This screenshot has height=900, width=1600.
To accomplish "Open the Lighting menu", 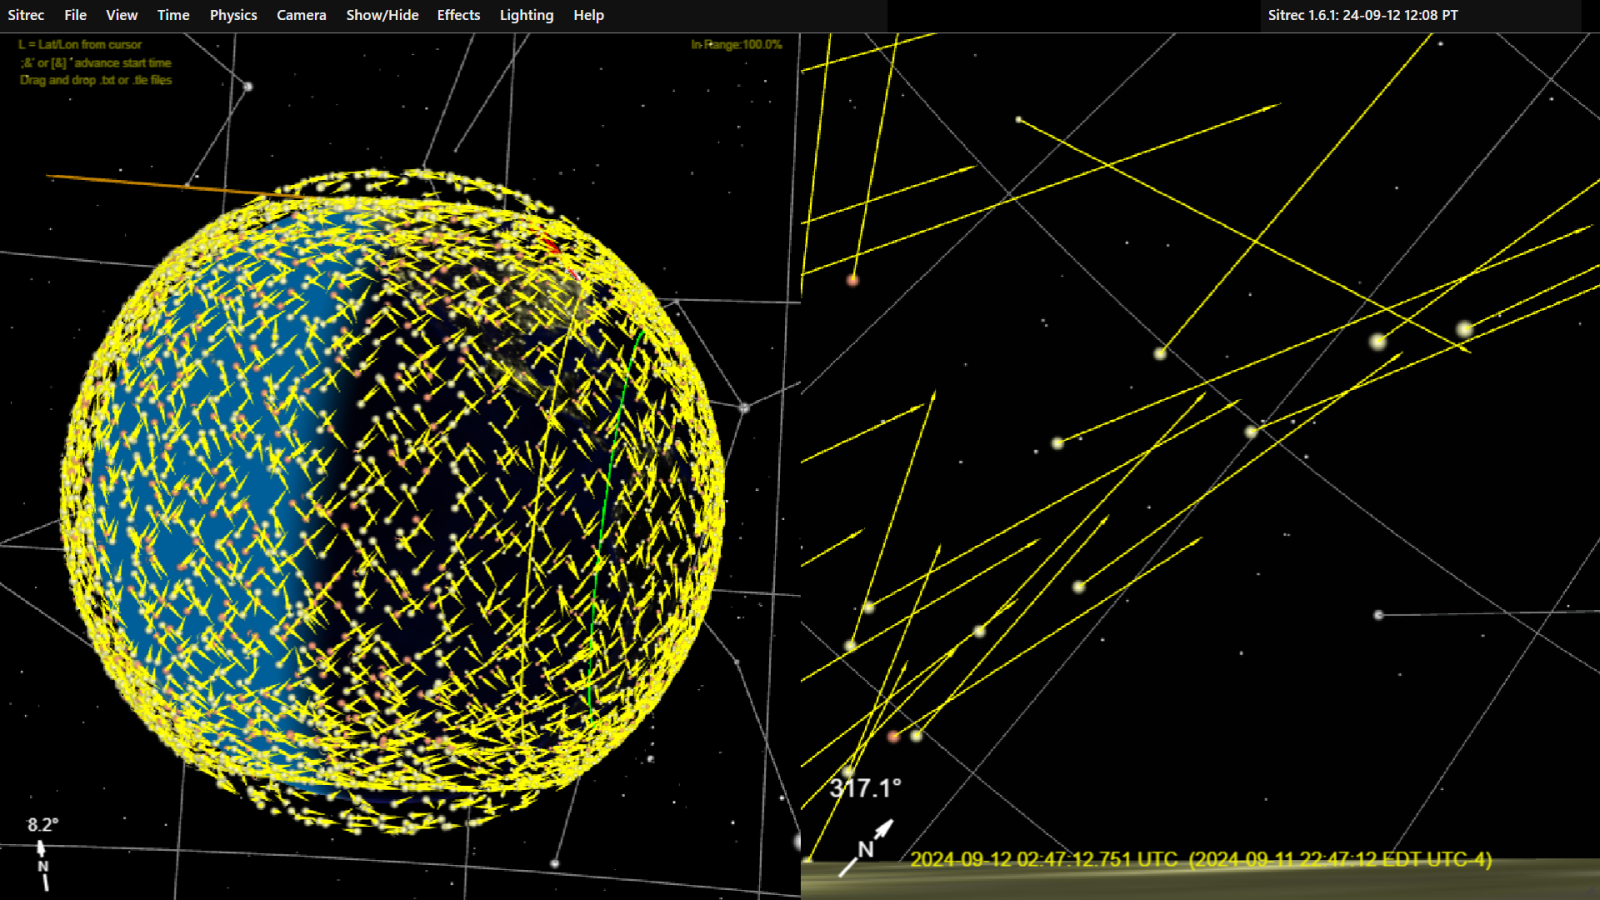I will coord(526,15).
